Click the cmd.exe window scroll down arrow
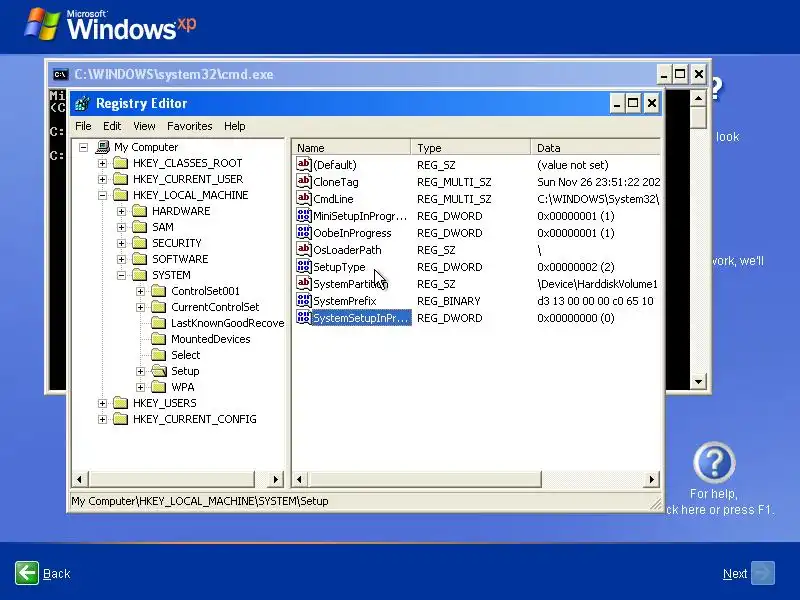 (x=698, y=381)
